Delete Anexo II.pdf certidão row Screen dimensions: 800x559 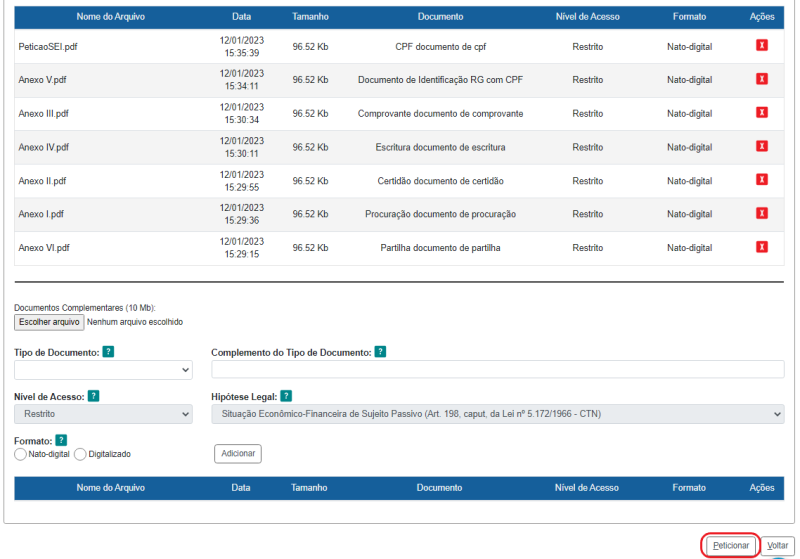pos(762,180)
